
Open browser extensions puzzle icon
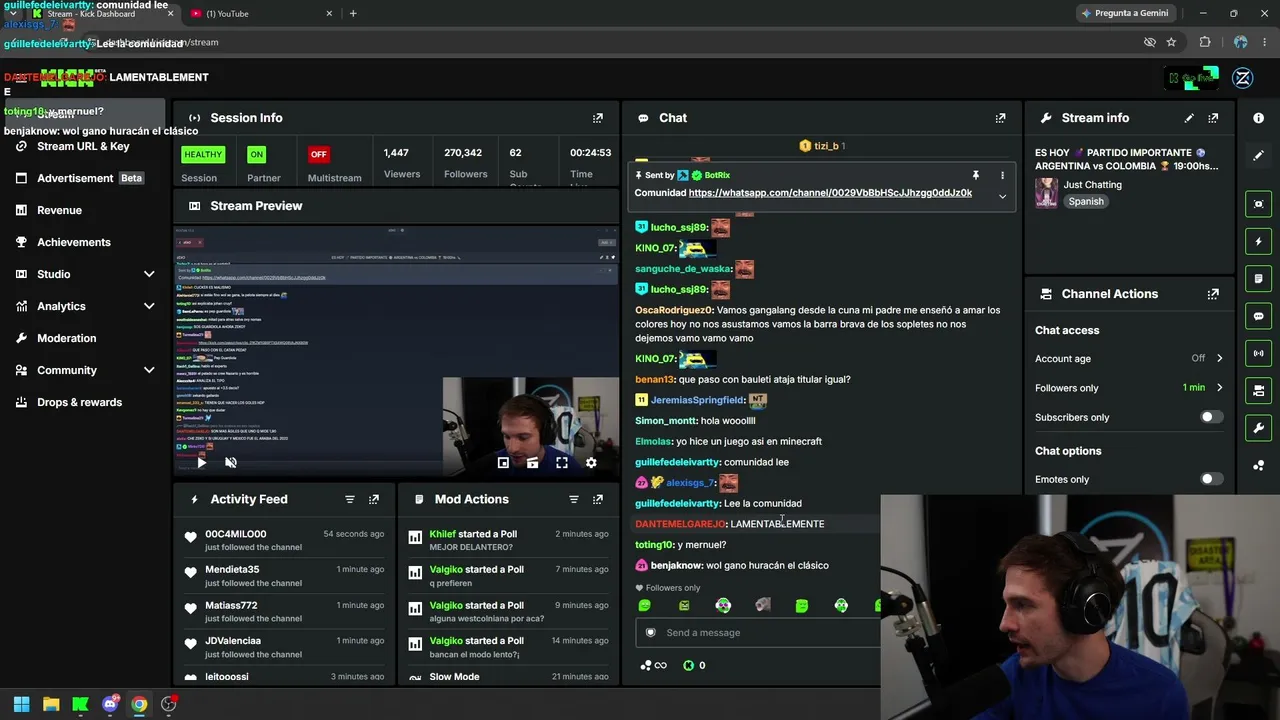pyautogui.click(x=1205, y=42)
